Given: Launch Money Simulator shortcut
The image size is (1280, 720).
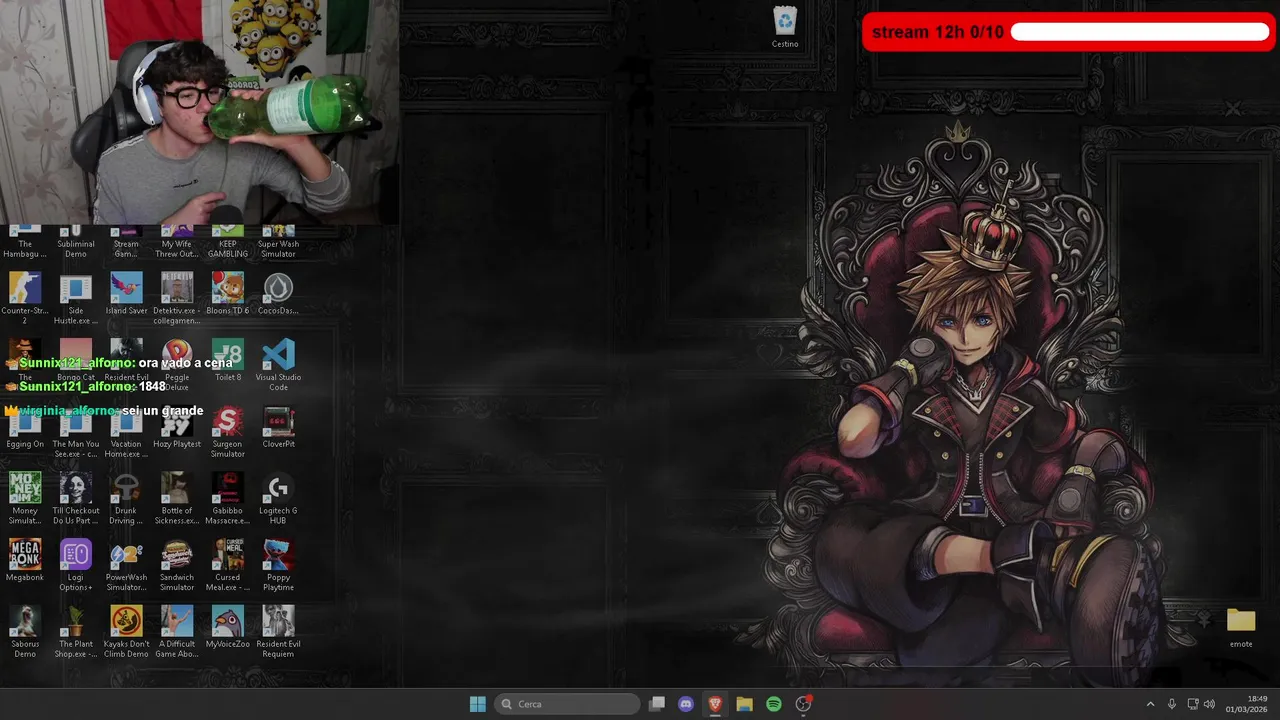Looking at the screenshot, I should pyautogui.click(x=25, y=498).
